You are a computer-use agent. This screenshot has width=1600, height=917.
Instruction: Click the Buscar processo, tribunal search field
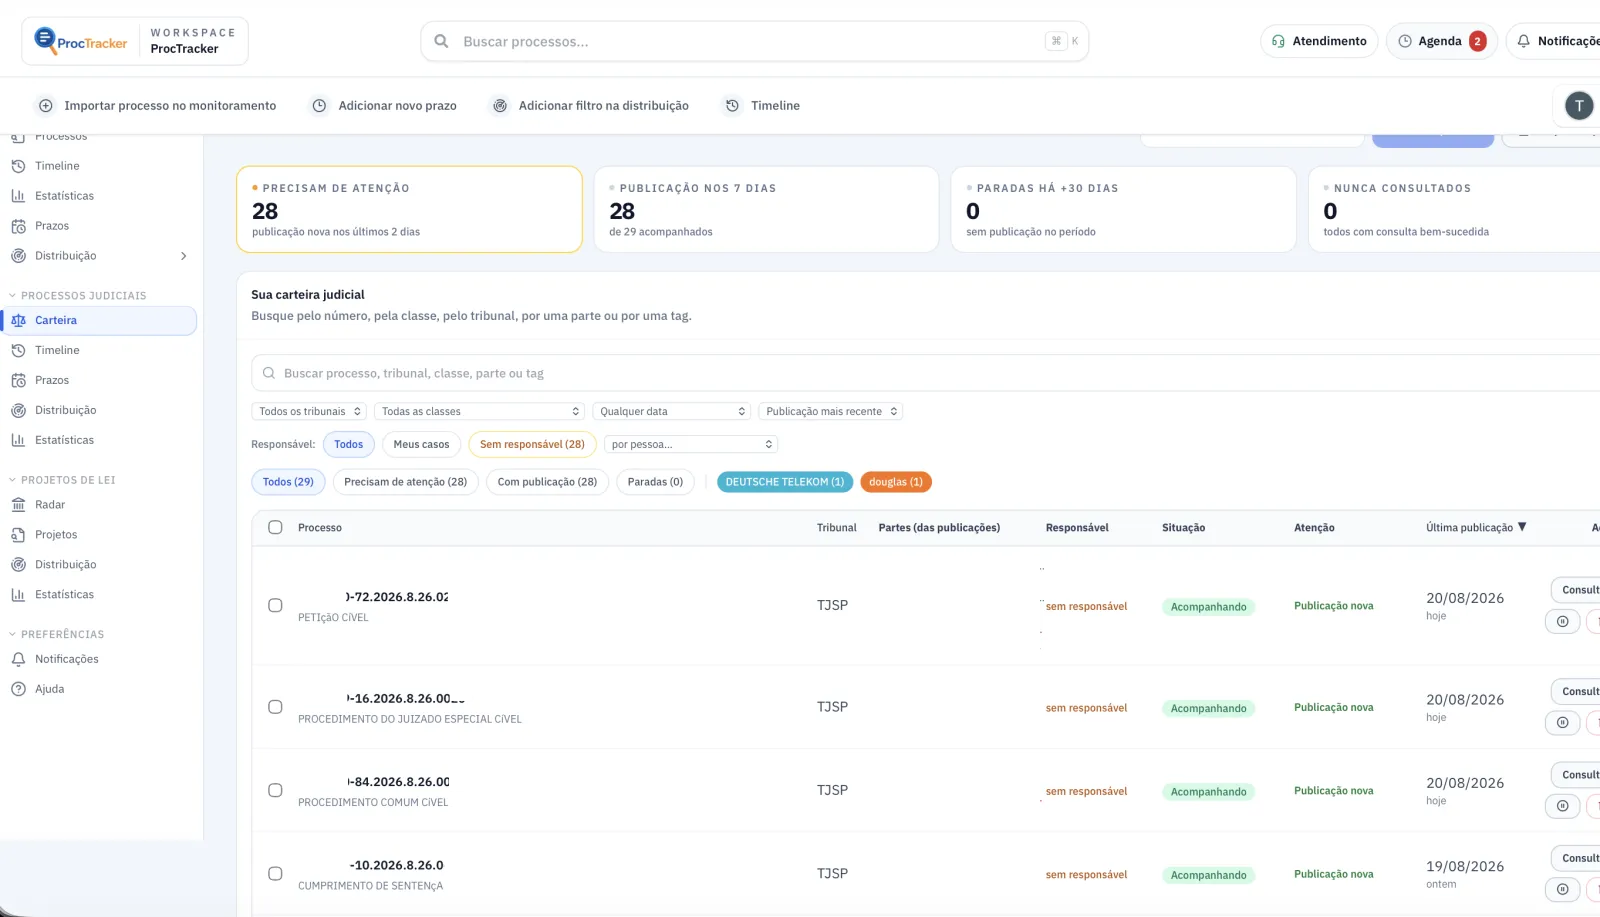[925, 373]
